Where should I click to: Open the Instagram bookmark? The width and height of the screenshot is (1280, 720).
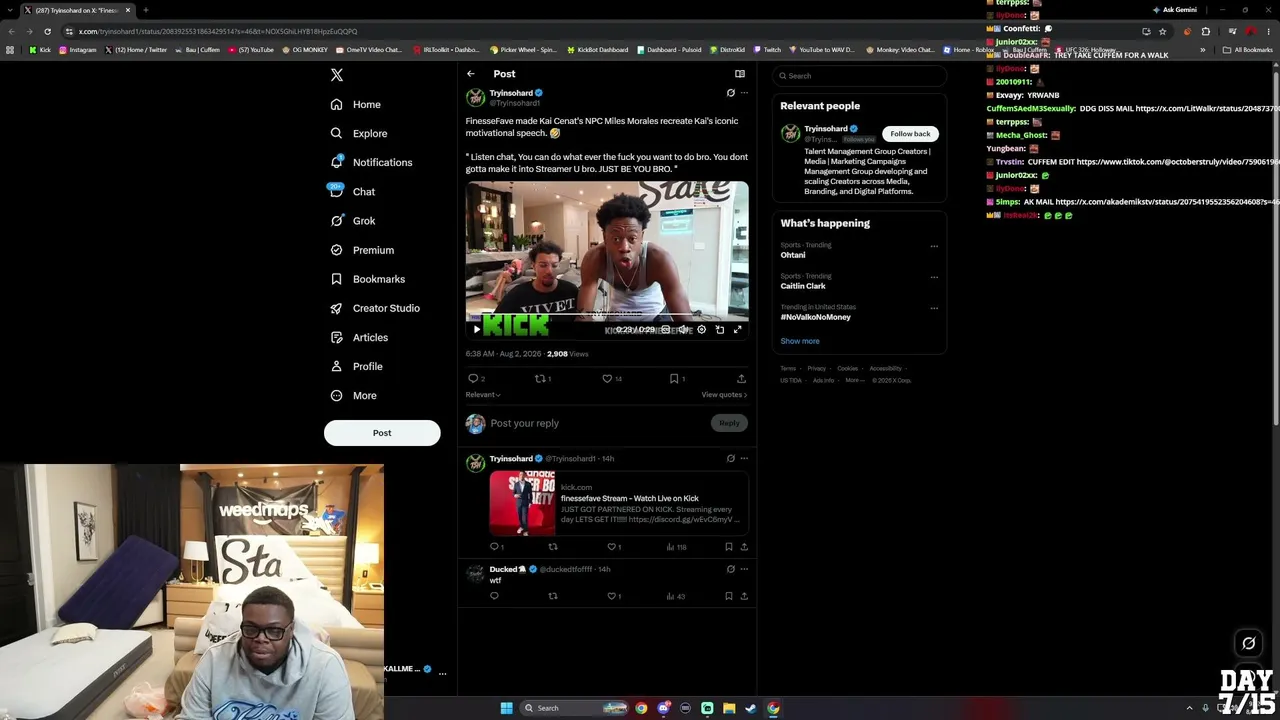coord(78,50)
